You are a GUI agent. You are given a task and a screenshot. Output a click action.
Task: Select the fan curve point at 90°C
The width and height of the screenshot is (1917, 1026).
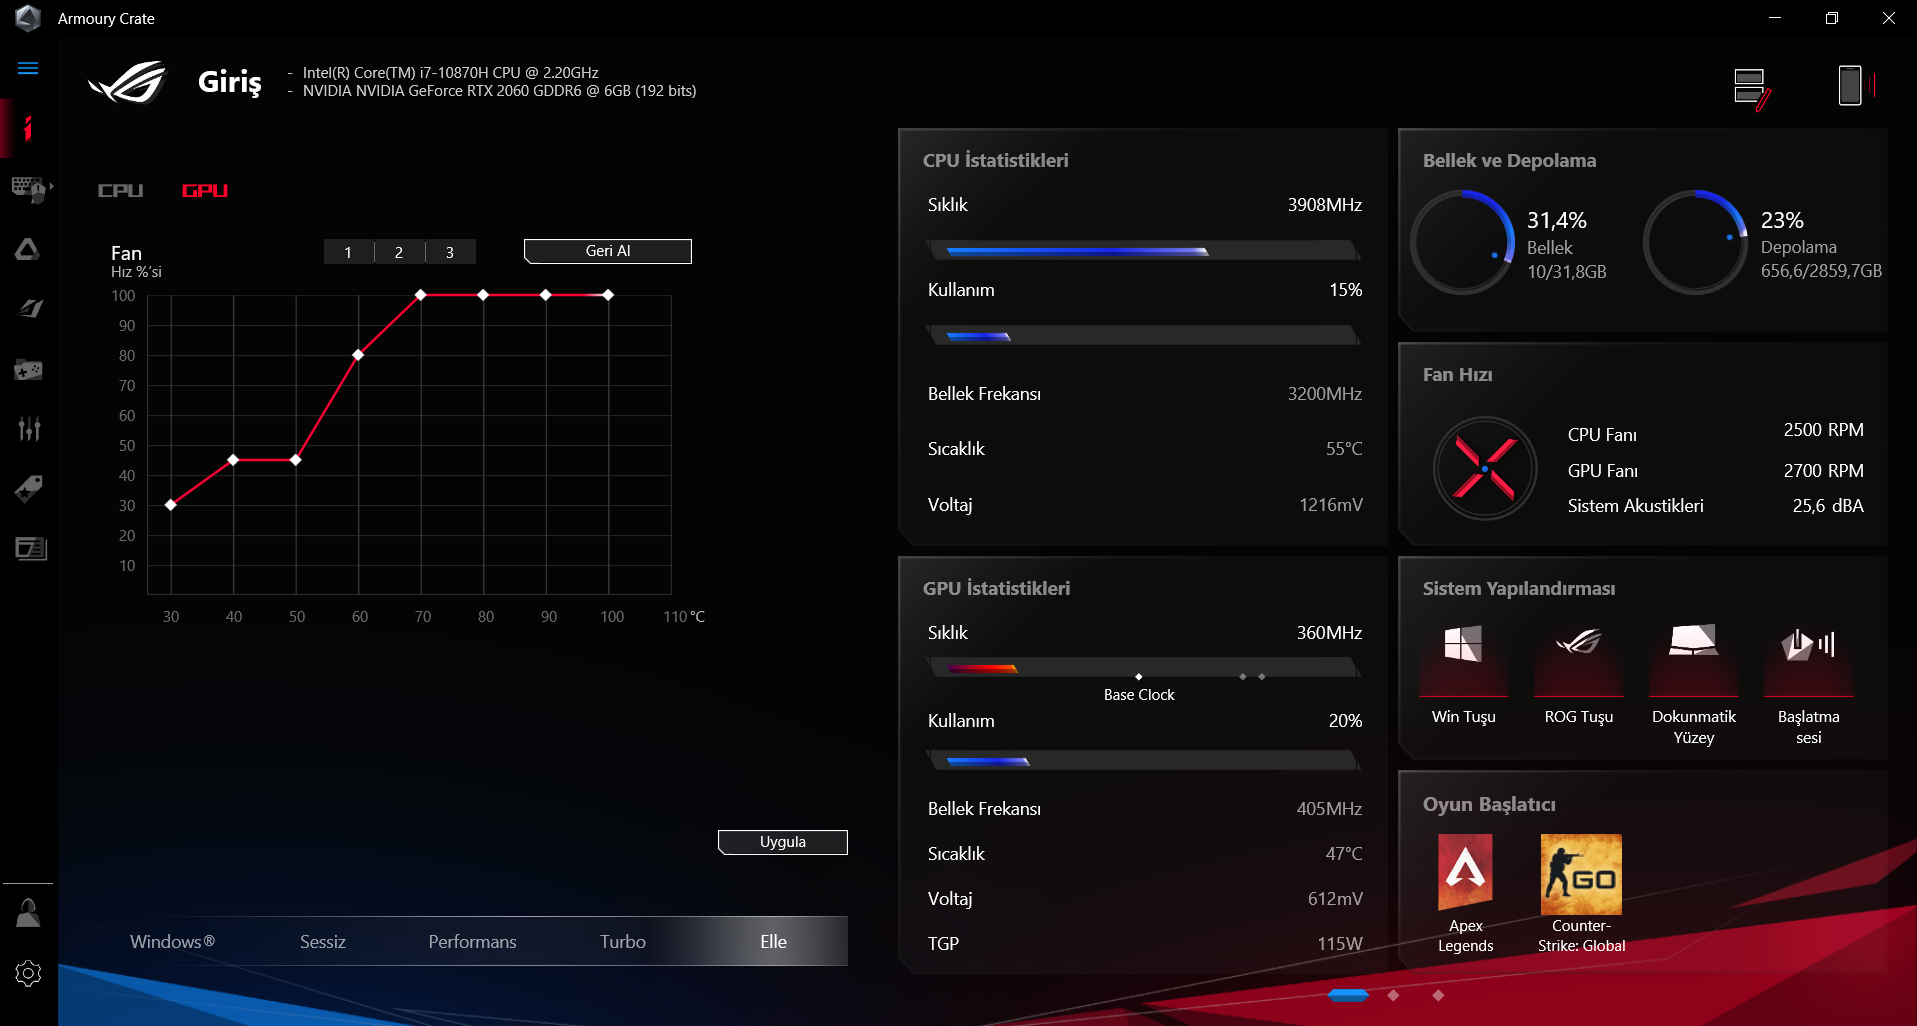pyautogui.click(x=546, y=295)
